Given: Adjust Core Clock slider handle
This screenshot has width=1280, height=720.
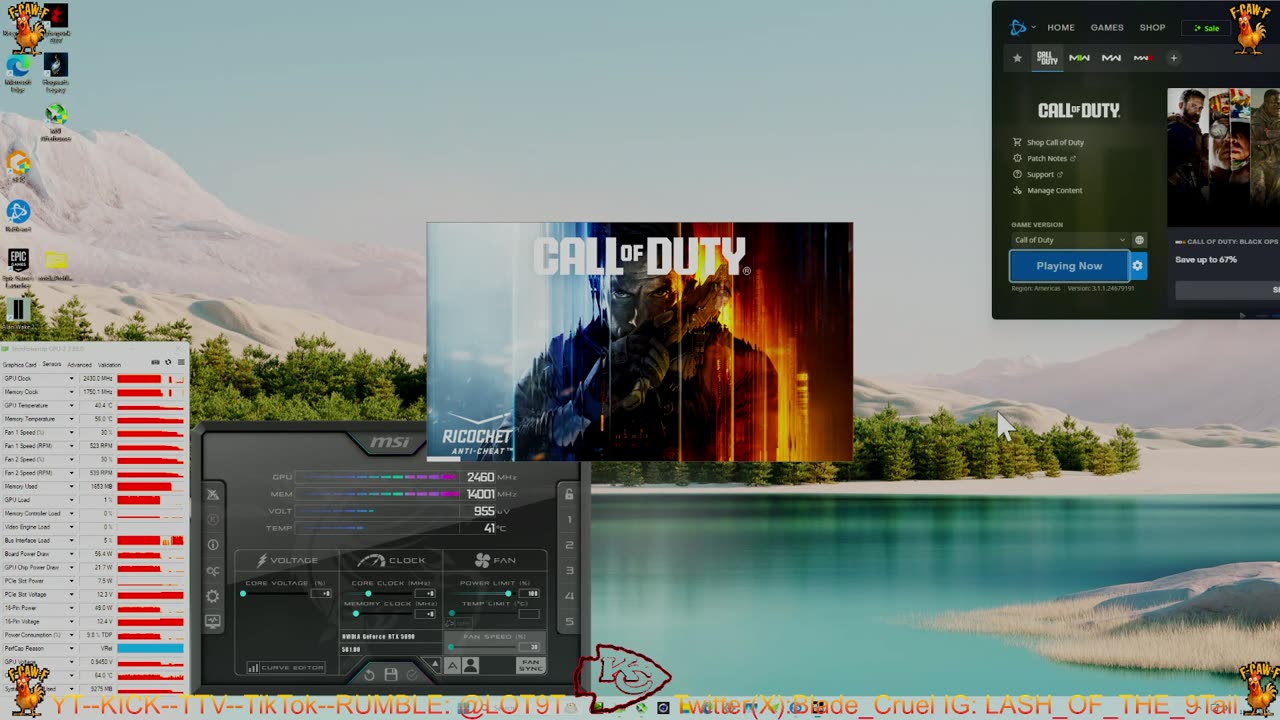Looking at the screenshot, I should [368, 593].
